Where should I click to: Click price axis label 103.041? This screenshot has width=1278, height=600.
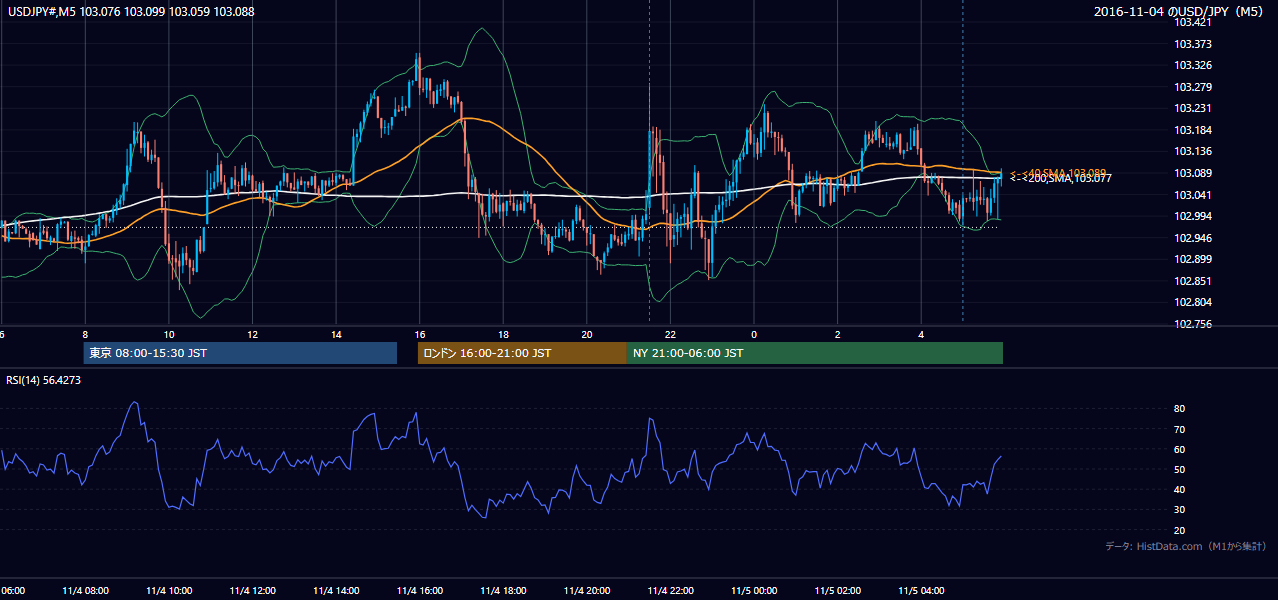coord(1193,195)
